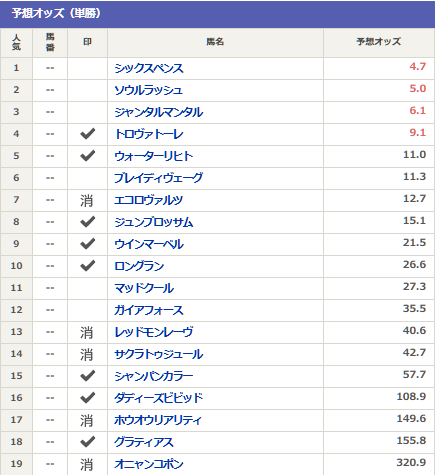This screenshot has width=435, height=475.
Task: Click 消 mark in レッドモンレーヴ row
Action: pos(87,333)
